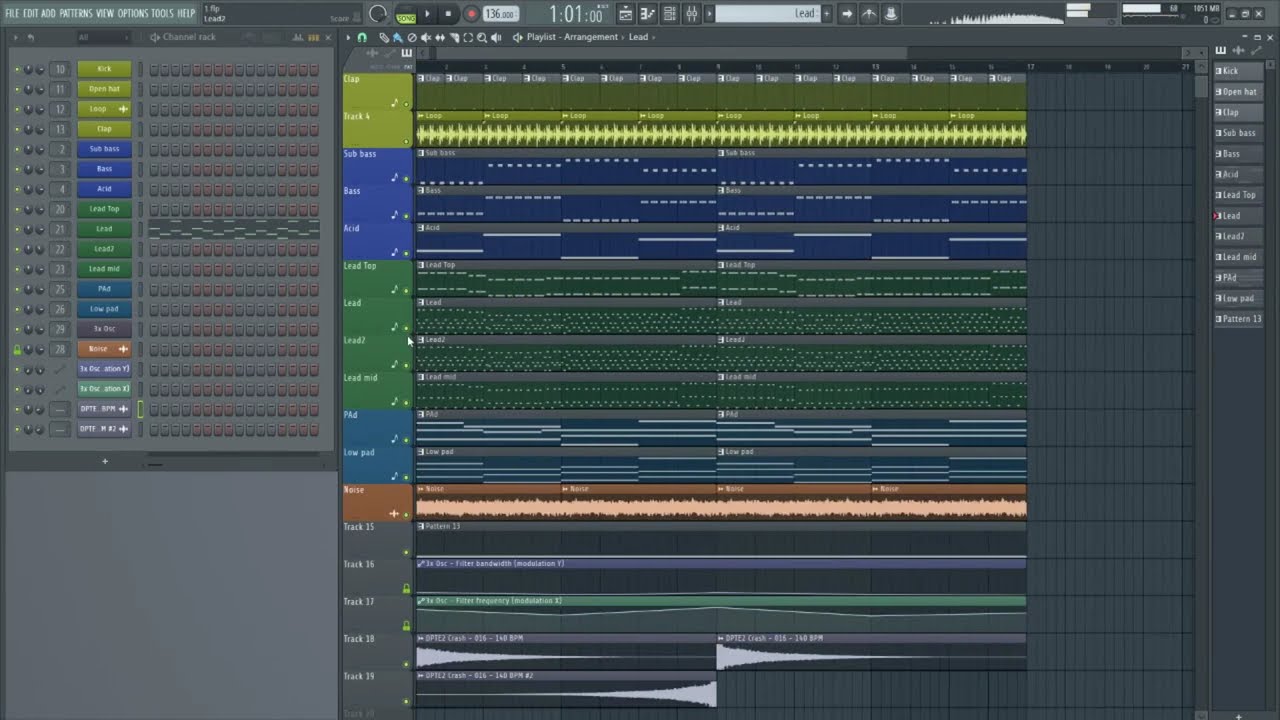Click the Play button in transport
Viewport: 1280px width, 720px height.
[427, 14]
